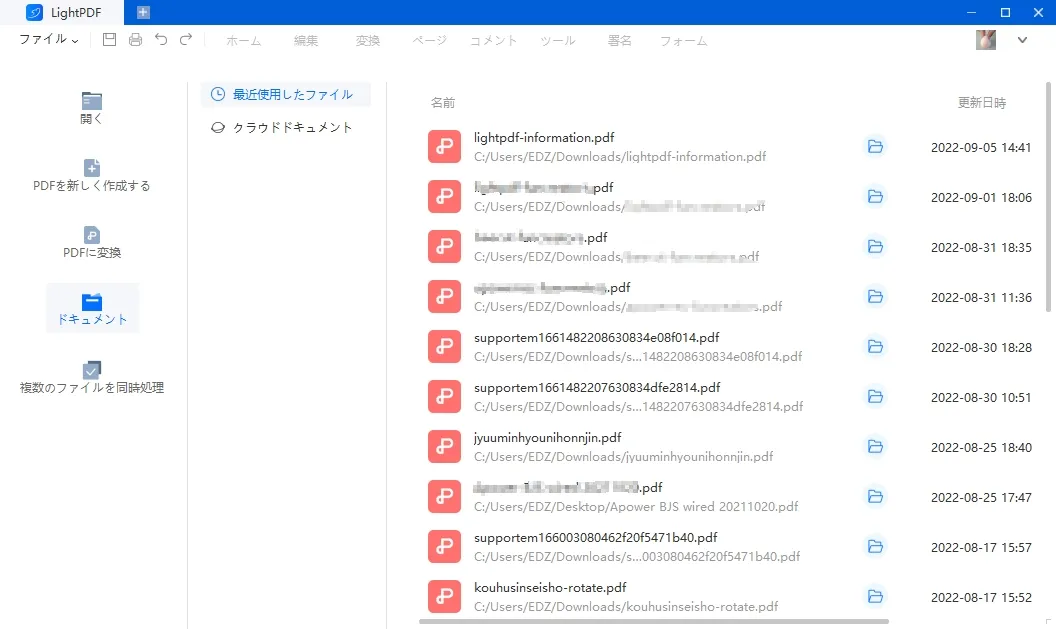Image resolution: width=1056 pixels, height=629 pixels.
Task: Switch to クラウドドキュメント view
Action: coord(286,127)
